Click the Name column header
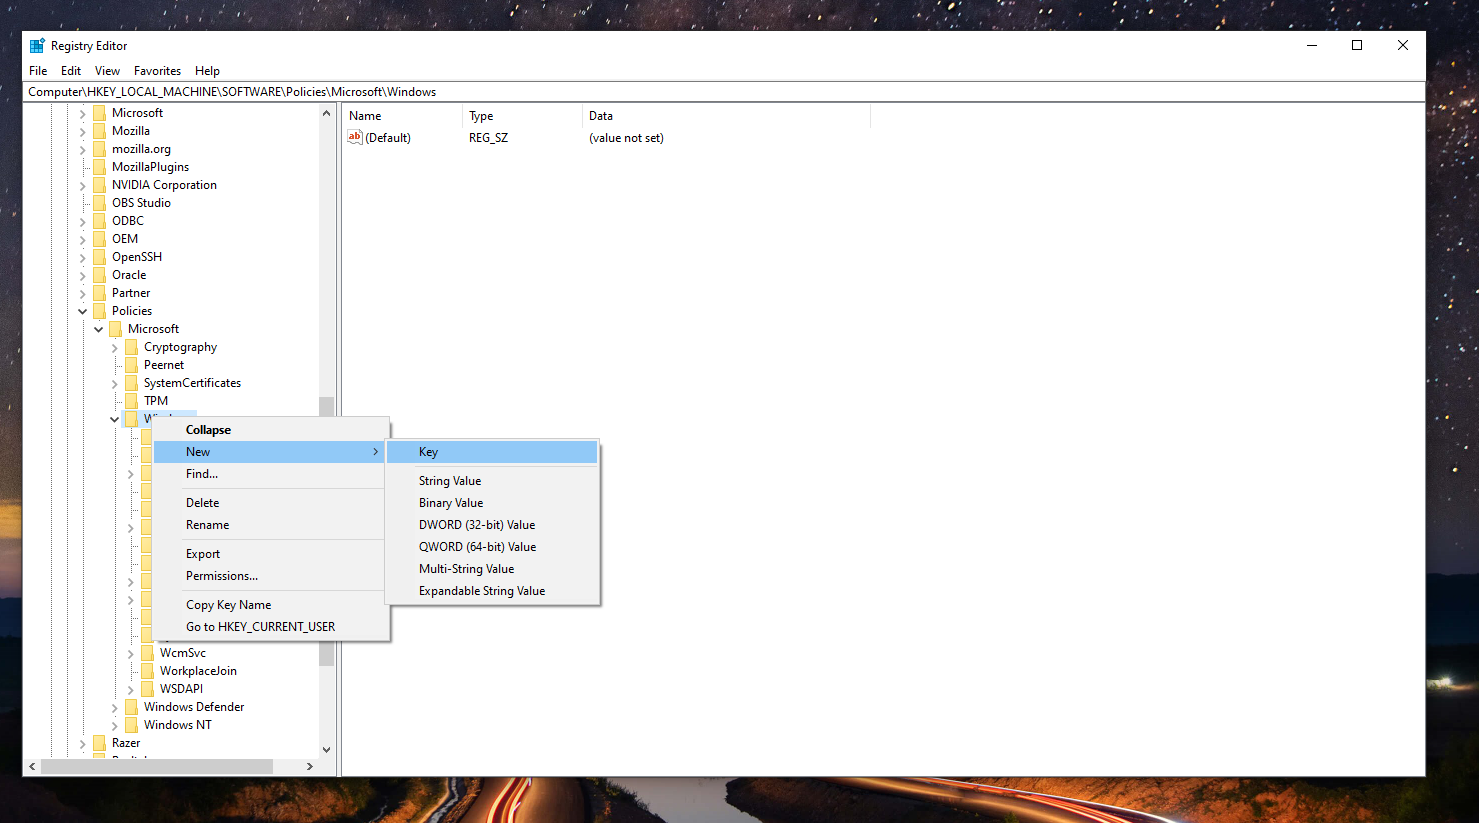Screen dimensions: 1479x823 (x=402, y=116)
